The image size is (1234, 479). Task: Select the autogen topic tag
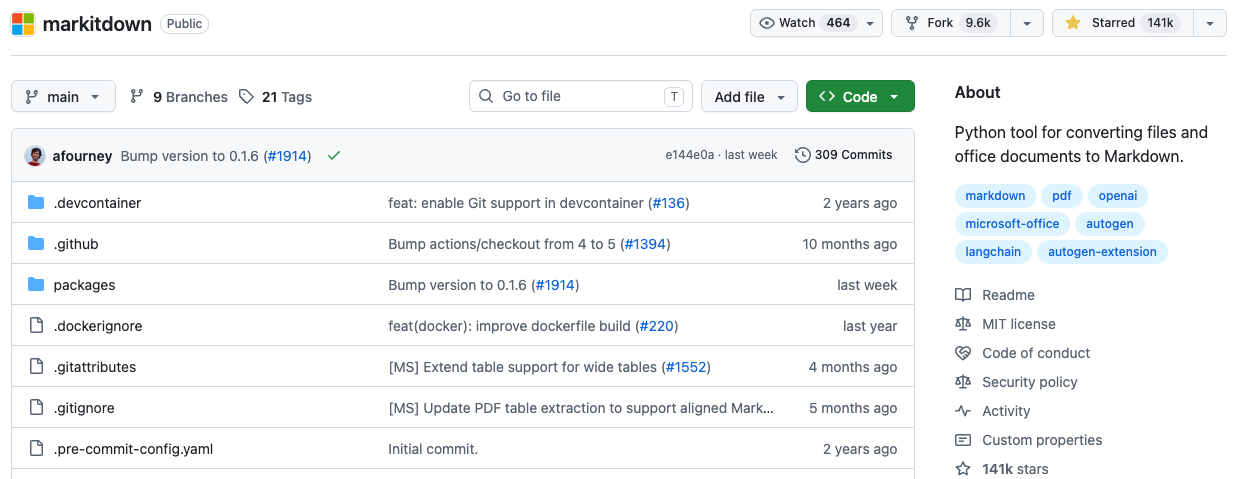point(1110,223)
